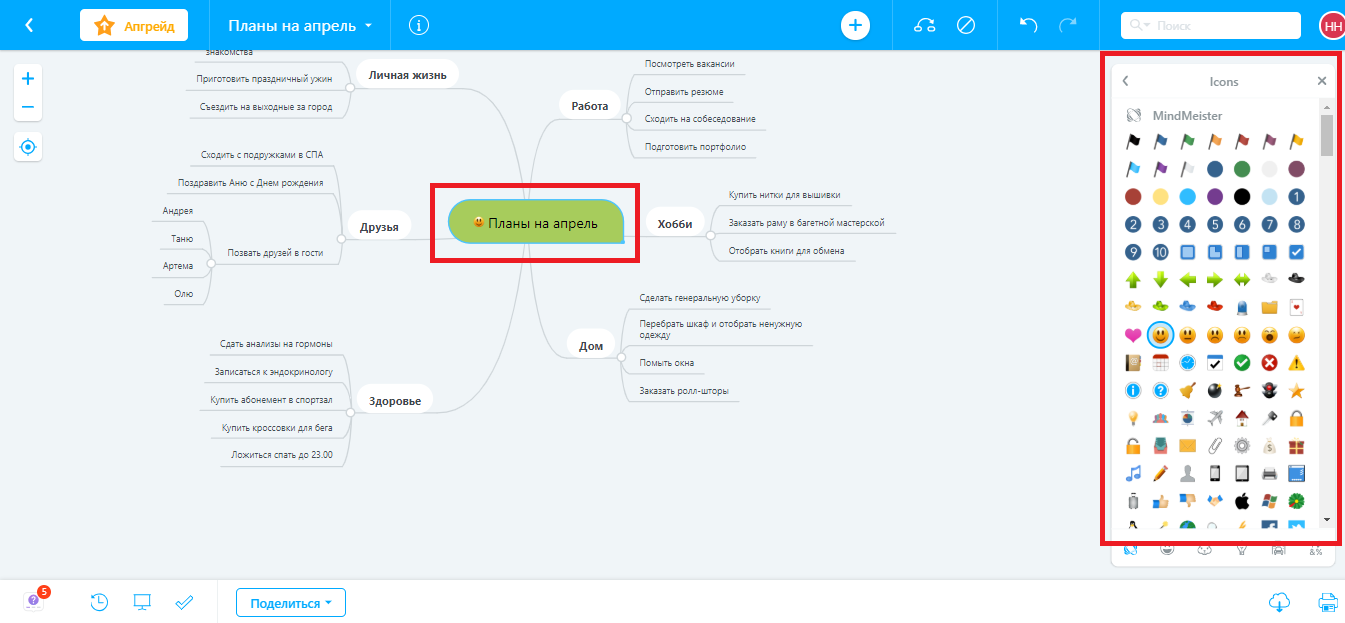The height and width of the screenshot is (623, 1345).
Task: Click the add topic plus button
Action: coord(855,25)
